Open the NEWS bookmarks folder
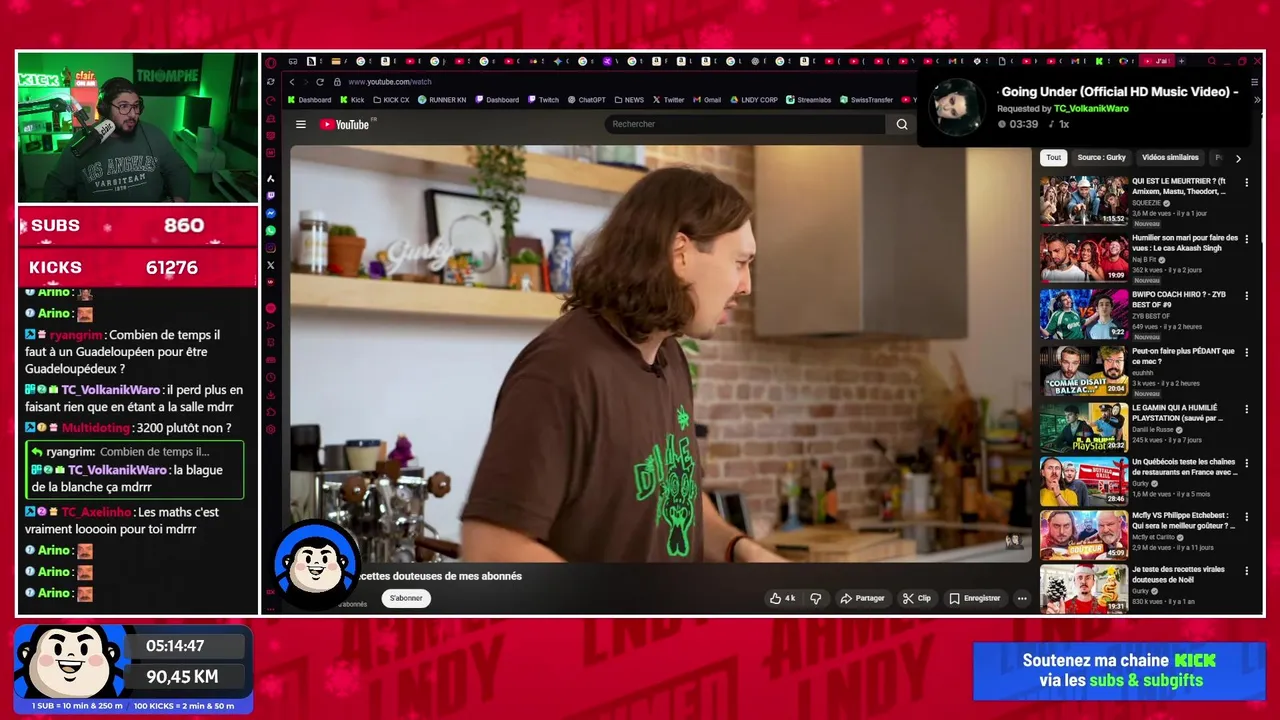The width and height of the screenshot is (1280, 720). coord(629,100)
